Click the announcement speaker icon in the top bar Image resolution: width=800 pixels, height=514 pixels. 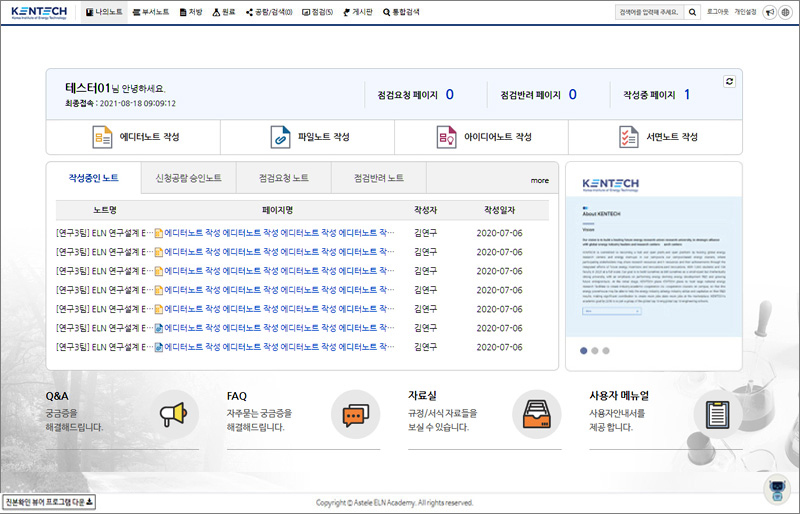770,12
